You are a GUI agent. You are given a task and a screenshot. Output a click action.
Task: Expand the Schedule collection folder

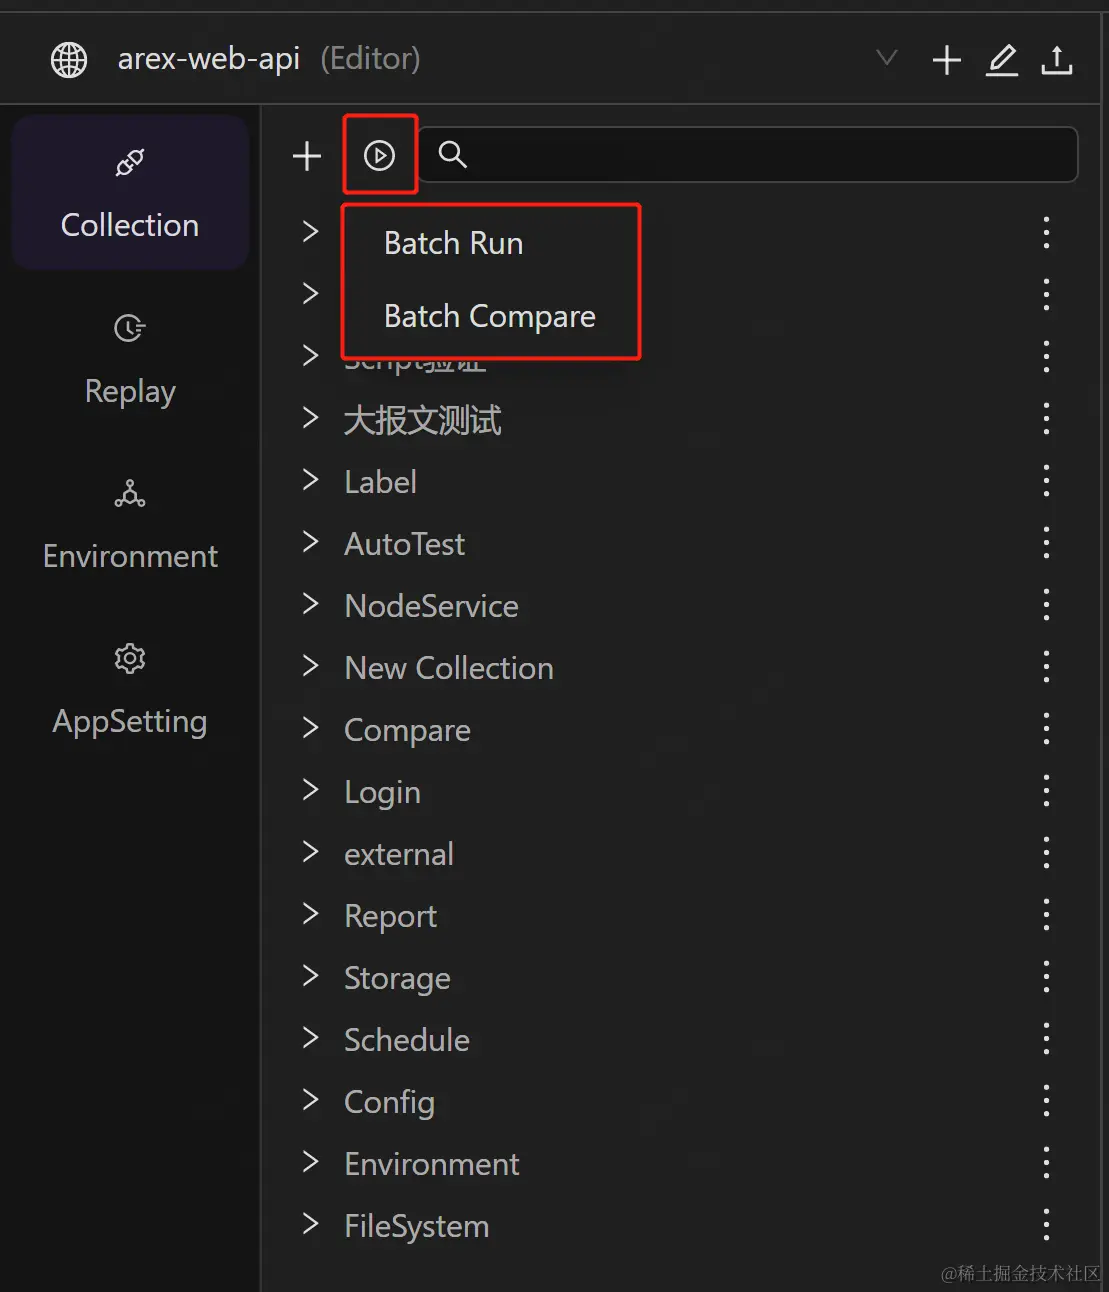click(x=310, y=1039)
